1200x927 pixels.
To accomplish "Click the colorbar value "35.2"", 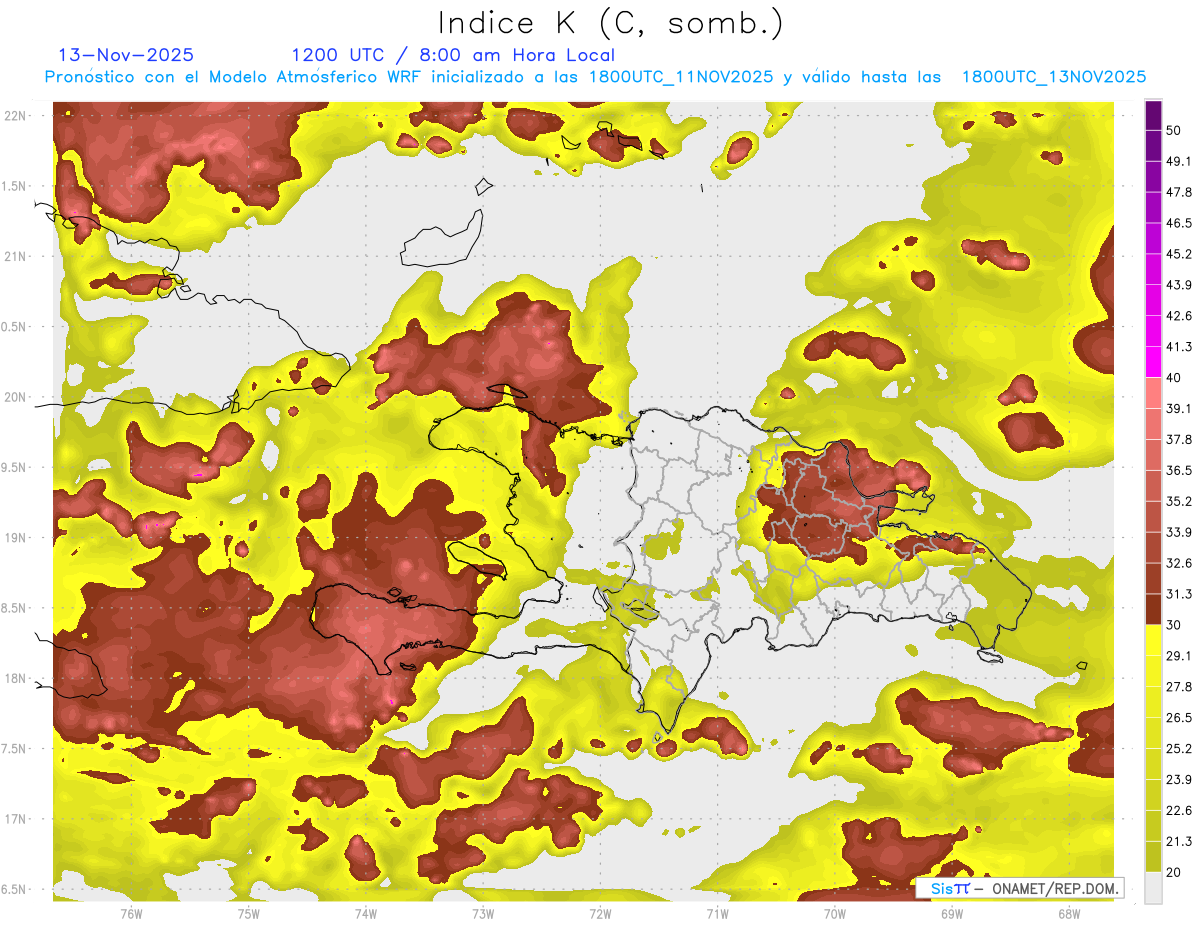I will pyautogui.click(x=1179, y=501).
